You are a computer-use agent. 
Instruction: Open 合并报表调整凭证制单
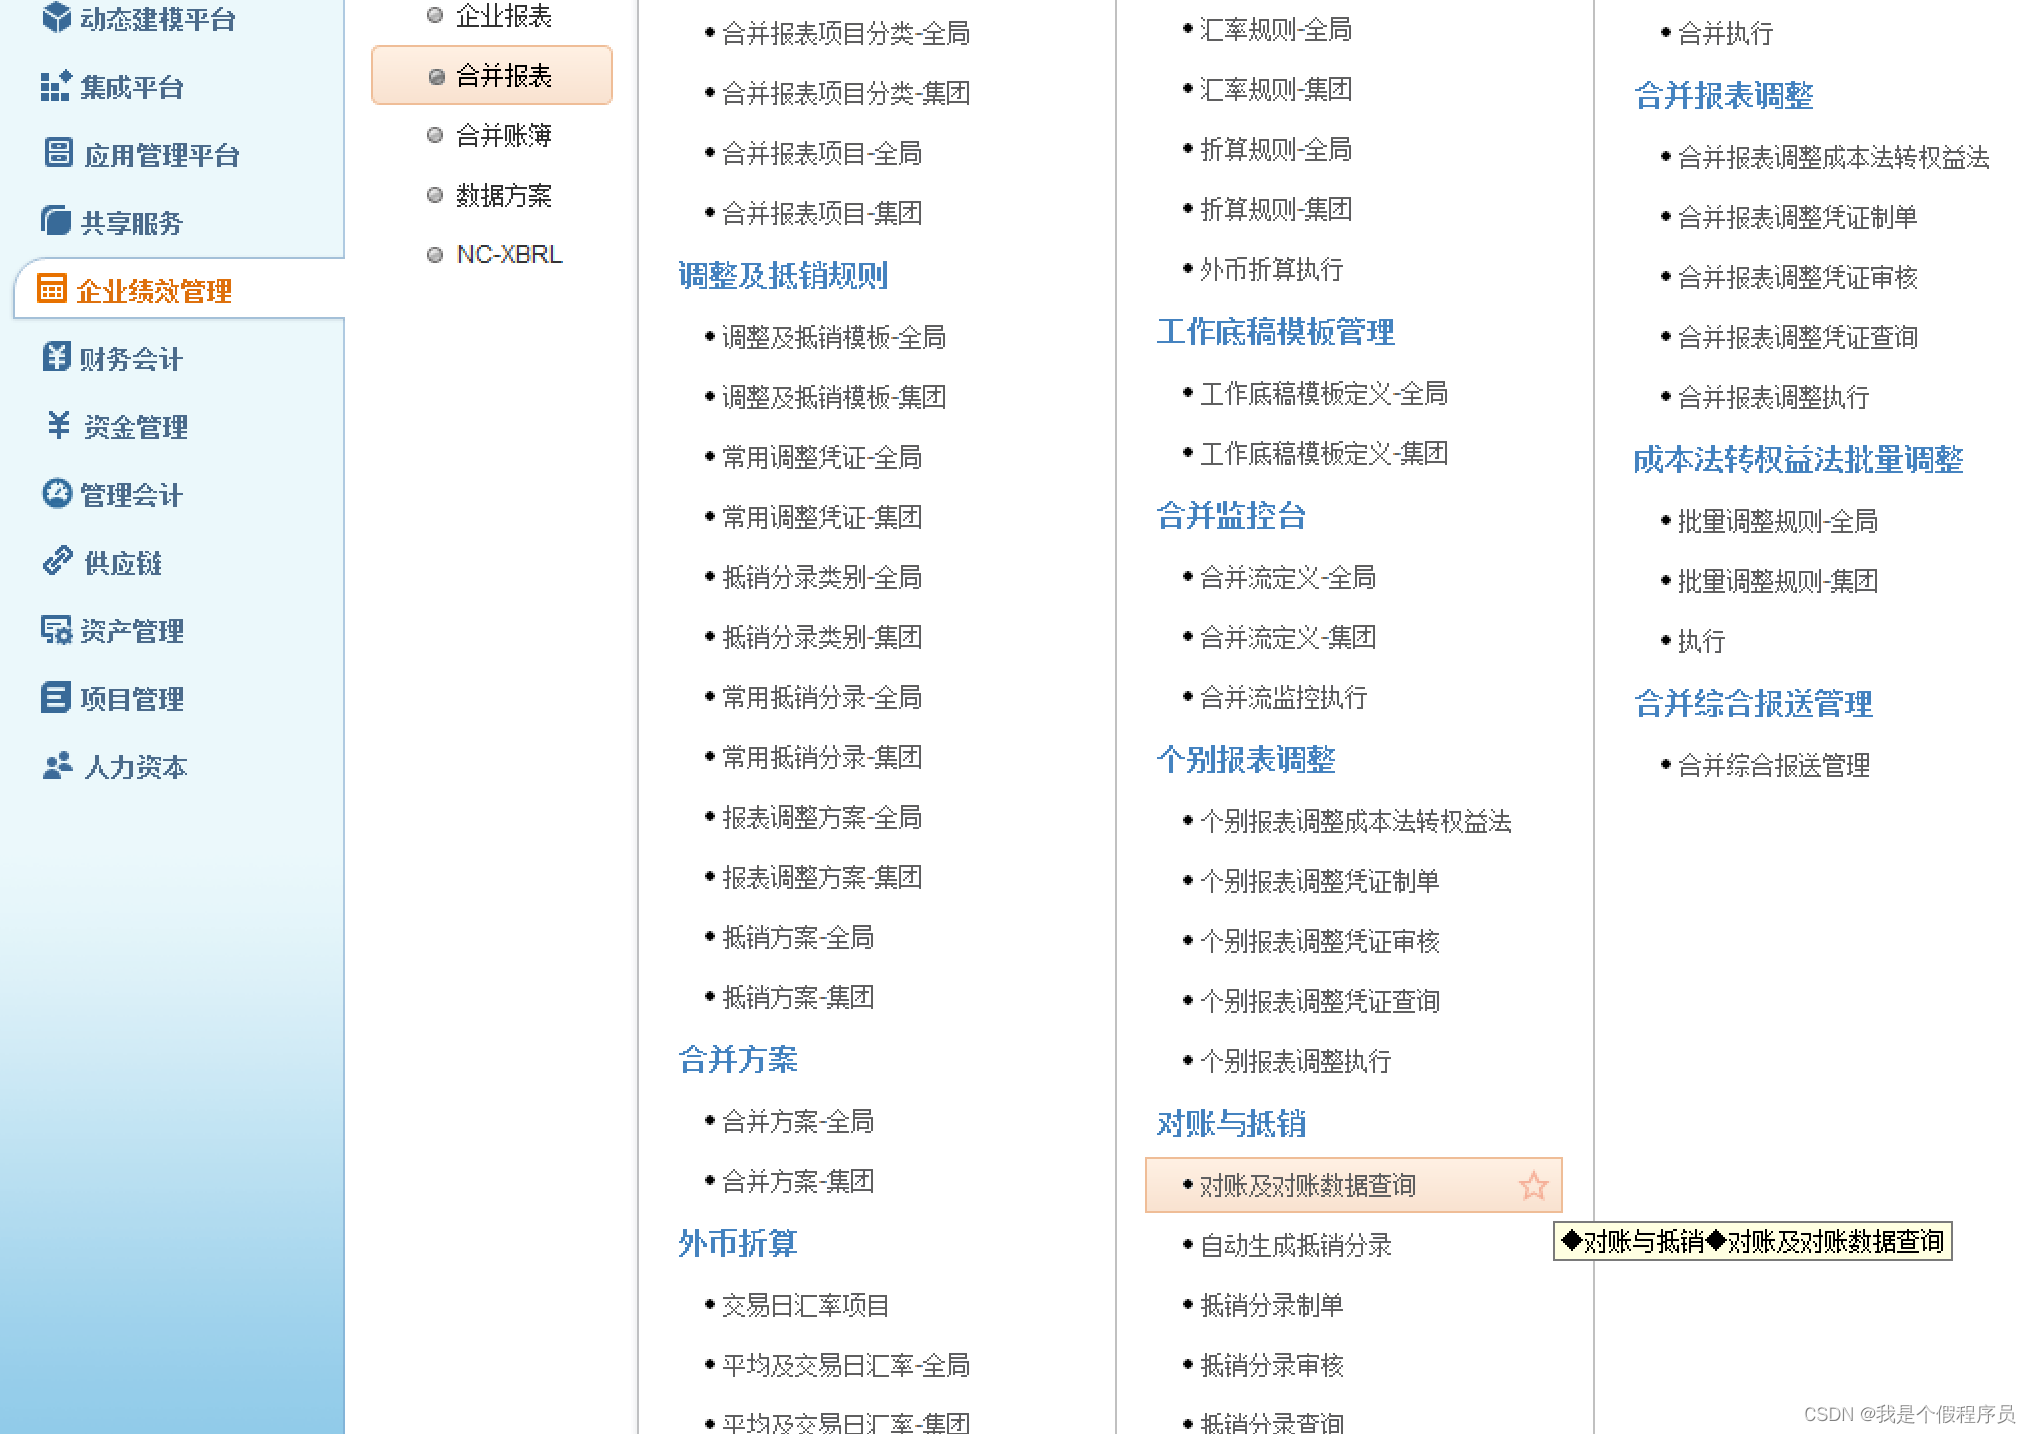(x=1798, y=217)
